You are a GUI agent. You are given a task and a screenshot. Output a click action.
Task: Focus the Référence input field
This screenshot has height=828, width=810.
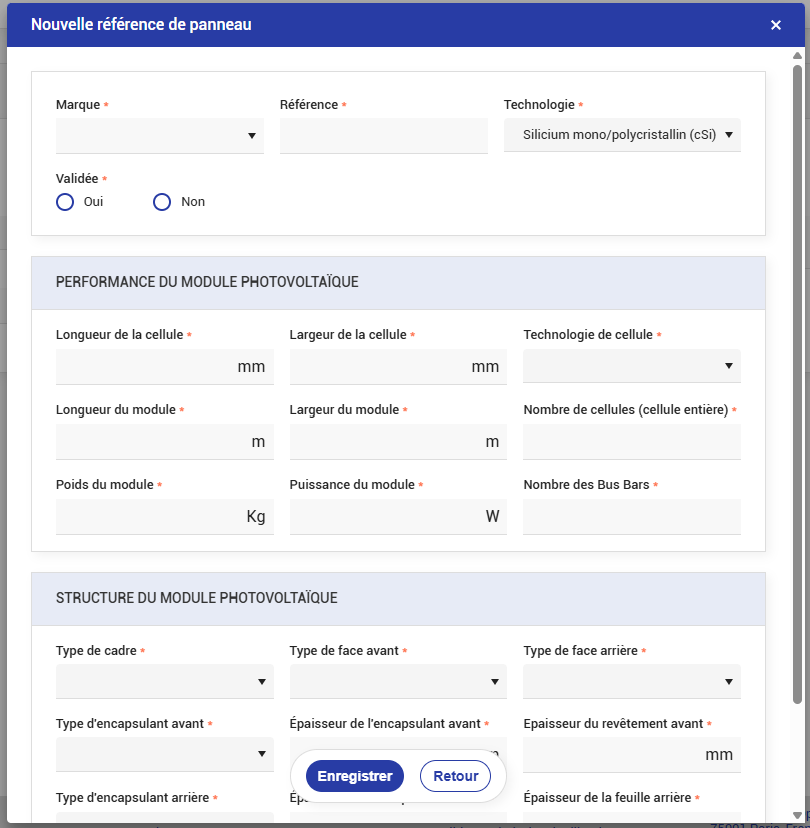[383, 136]
